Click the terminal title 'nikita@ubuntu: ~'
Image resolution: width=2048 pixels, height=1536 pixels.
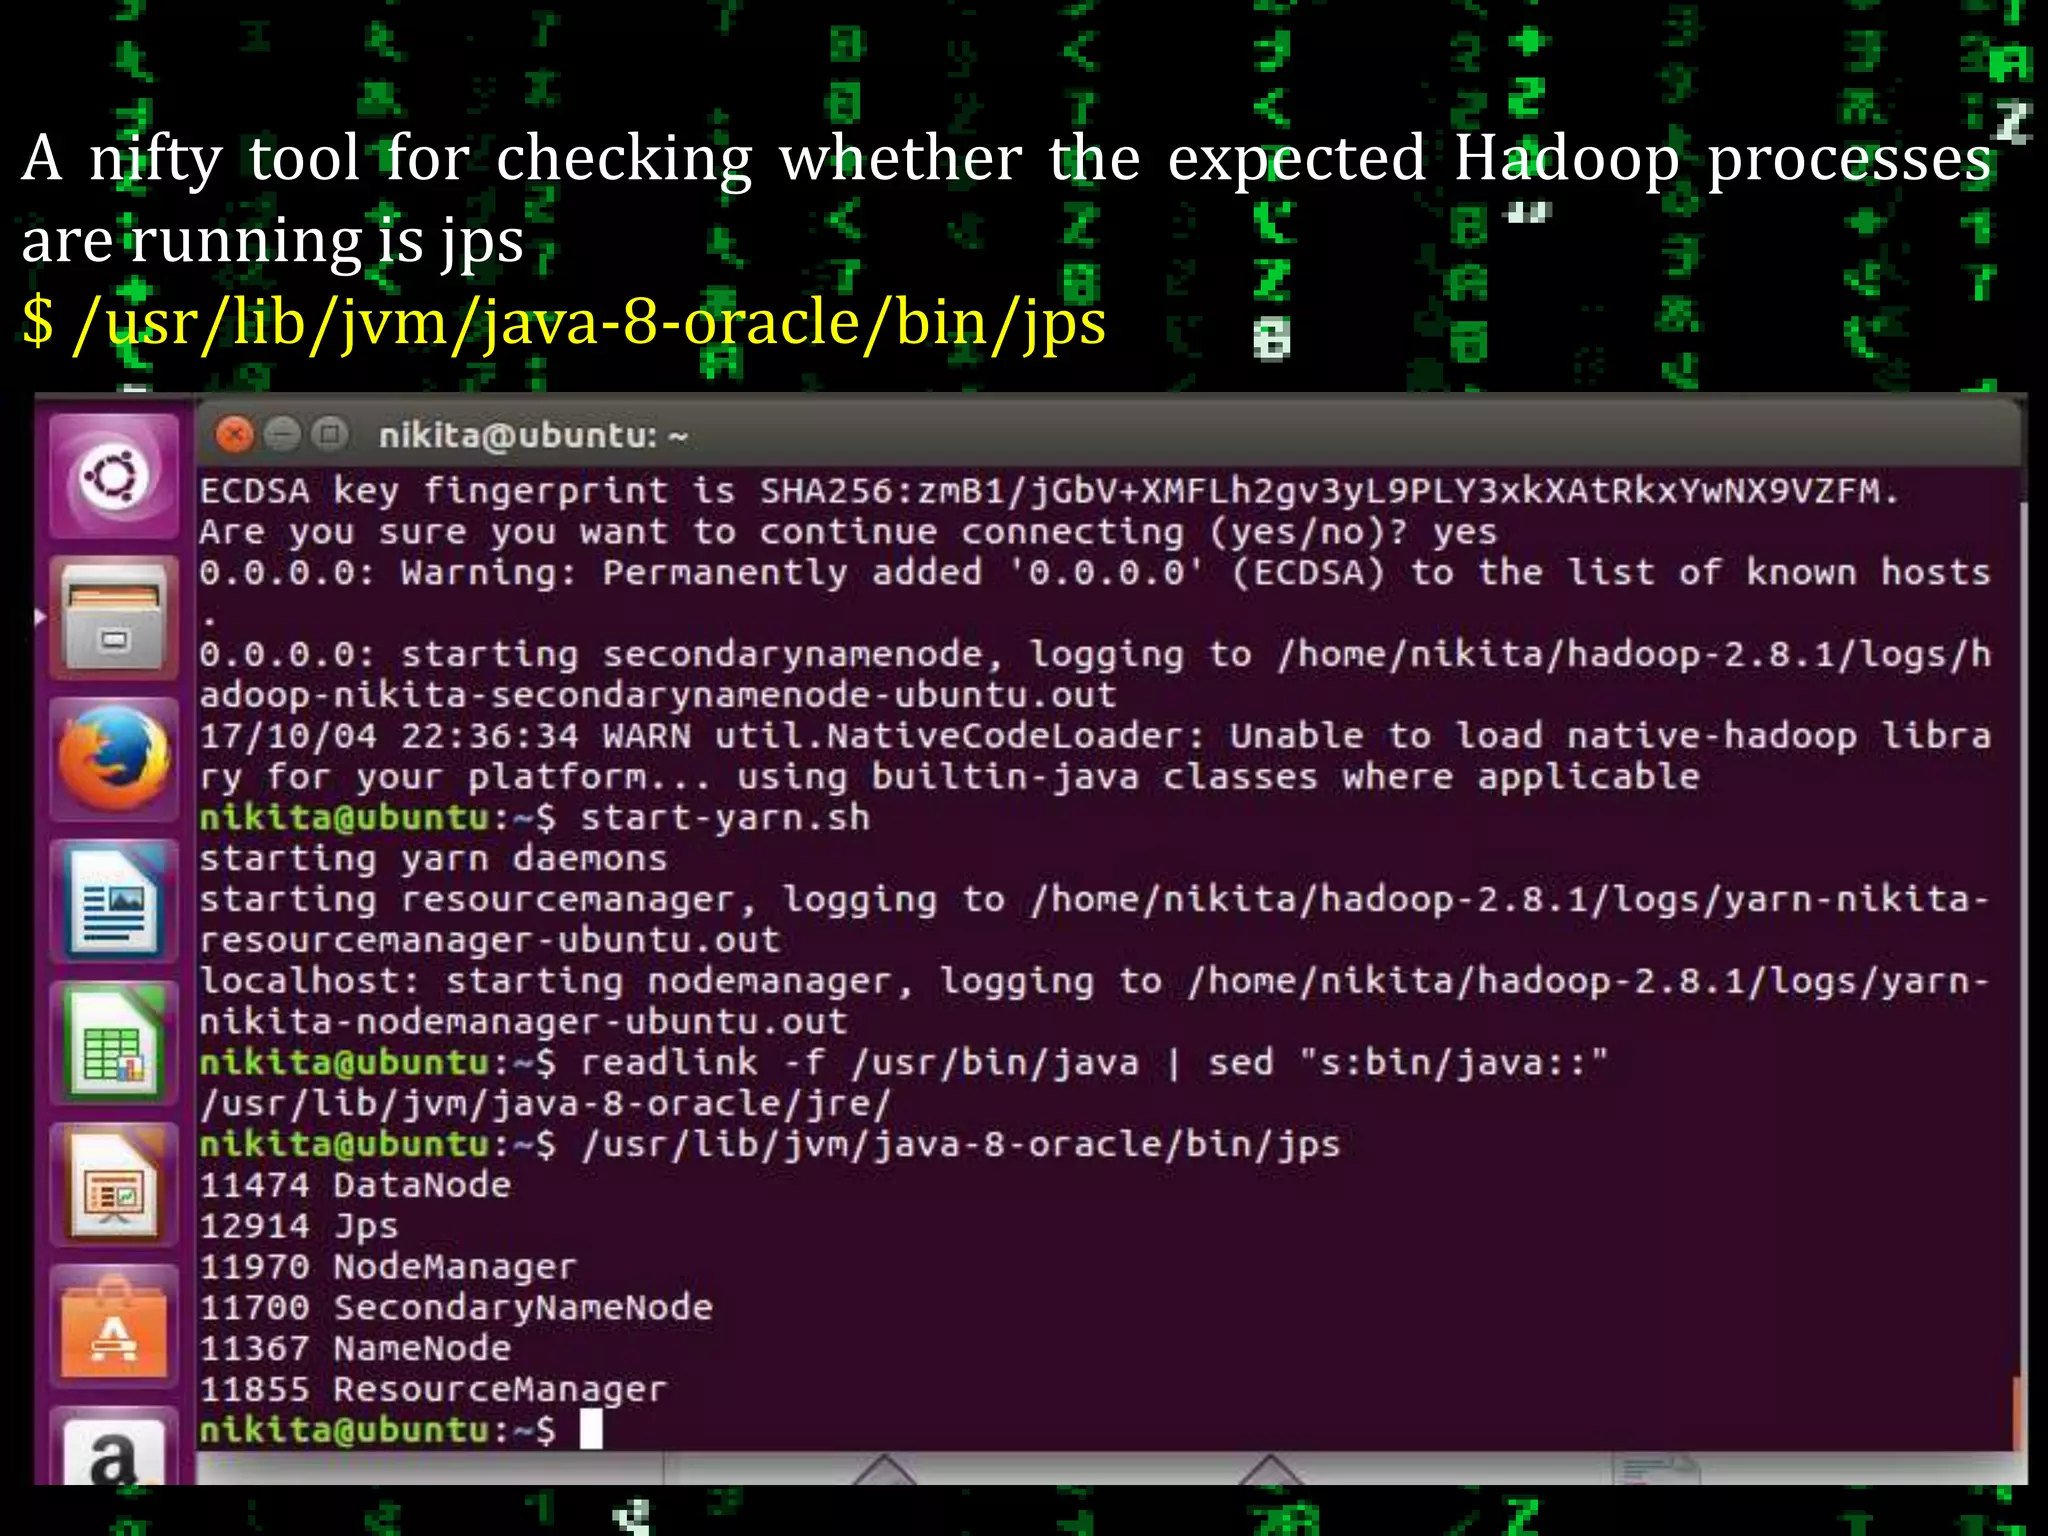[533, 436]
